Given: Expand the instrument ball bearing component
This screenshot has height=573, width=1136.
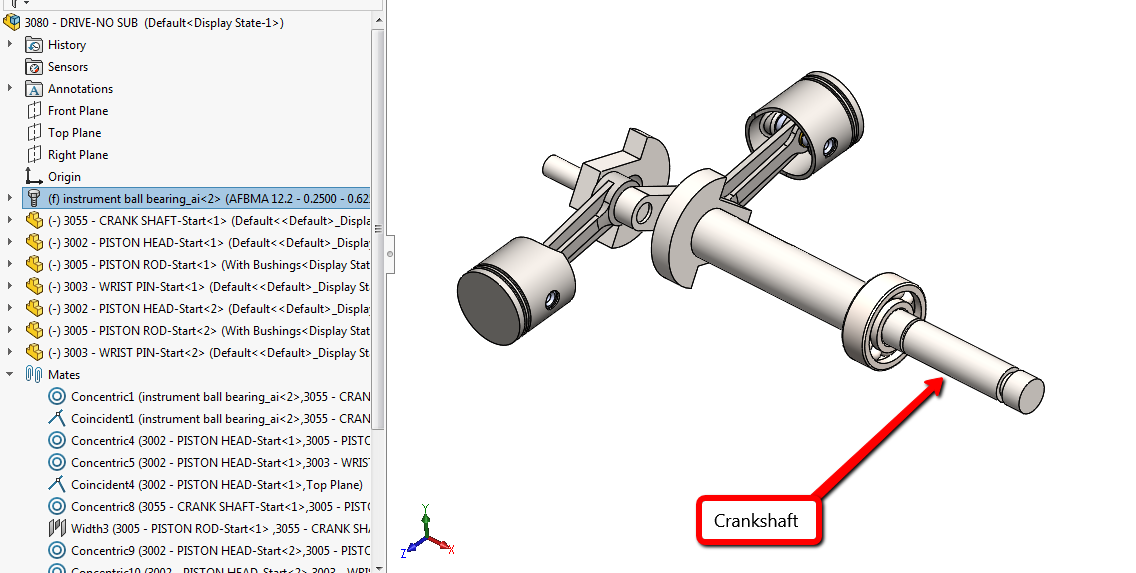Looking at the screenshot, I should click(x=9, y=198).
